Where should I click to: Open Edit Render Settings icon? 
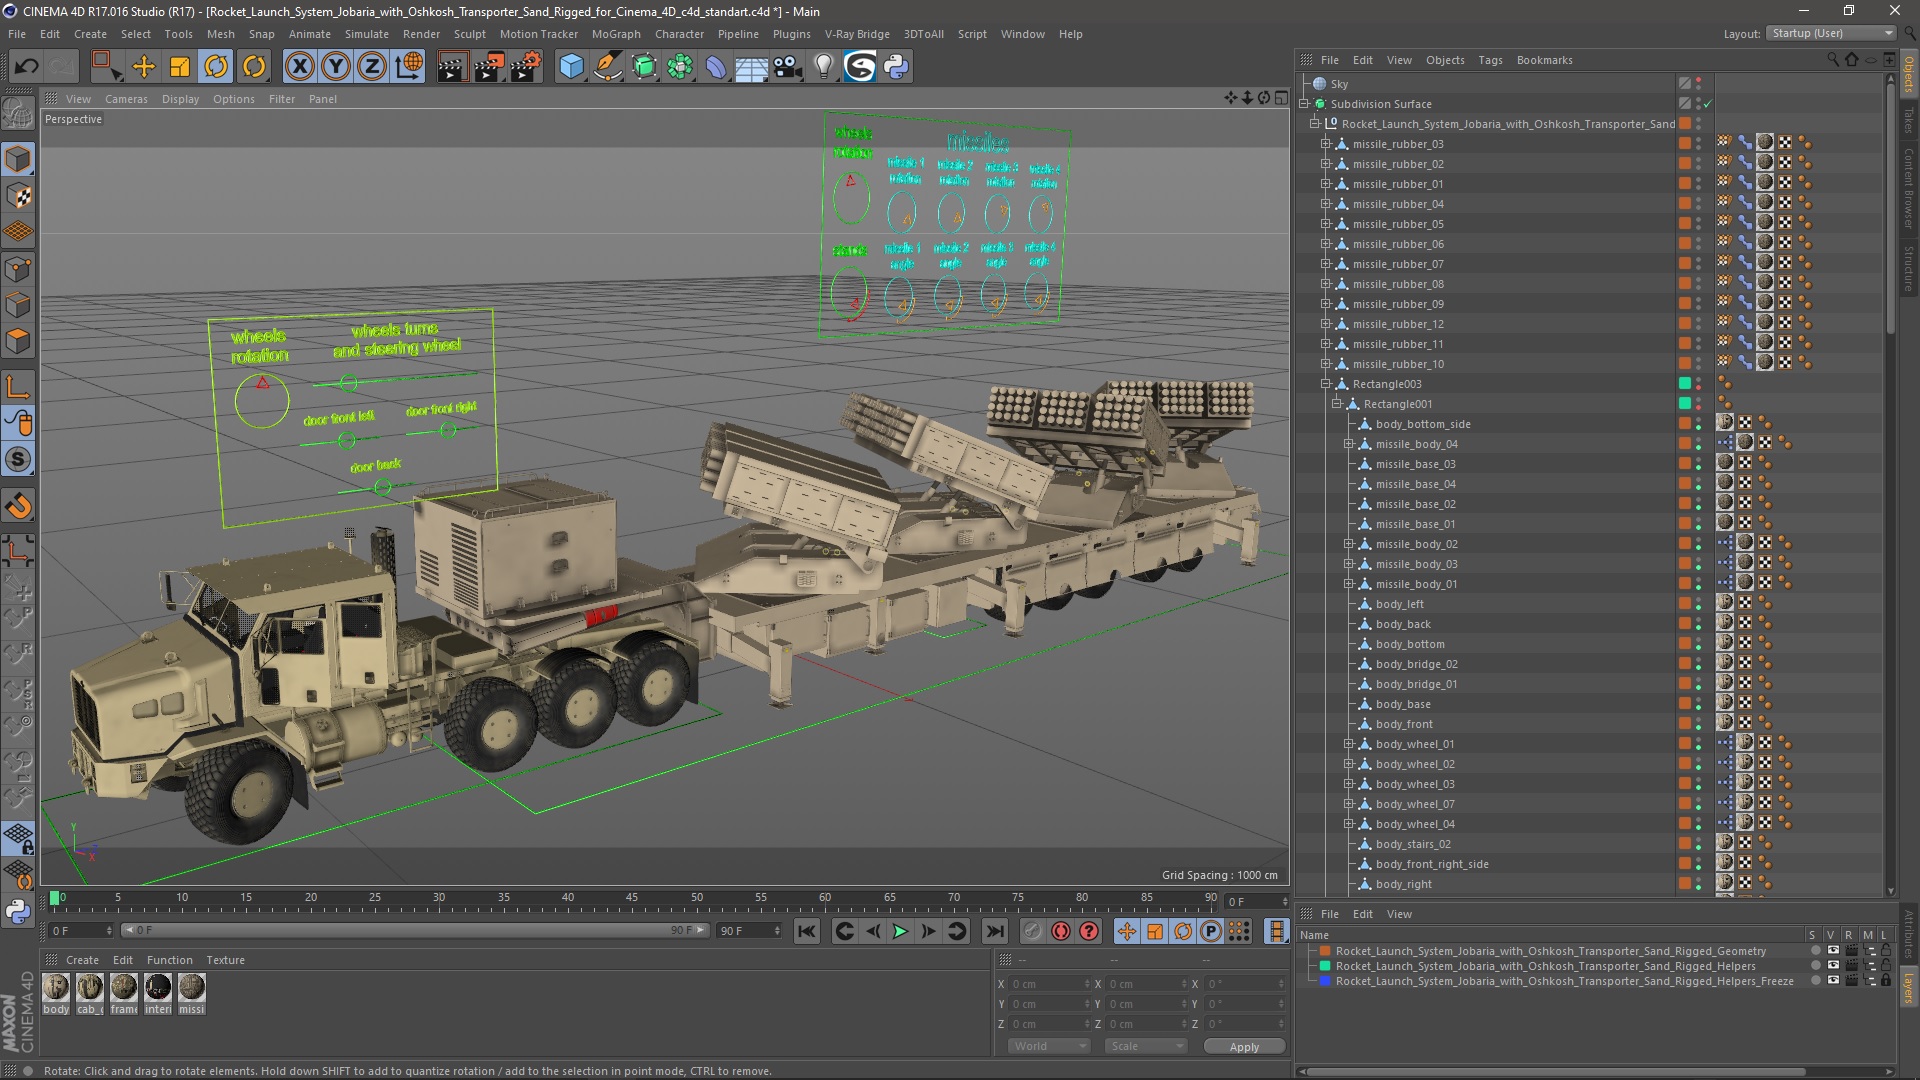coord(526,67)
